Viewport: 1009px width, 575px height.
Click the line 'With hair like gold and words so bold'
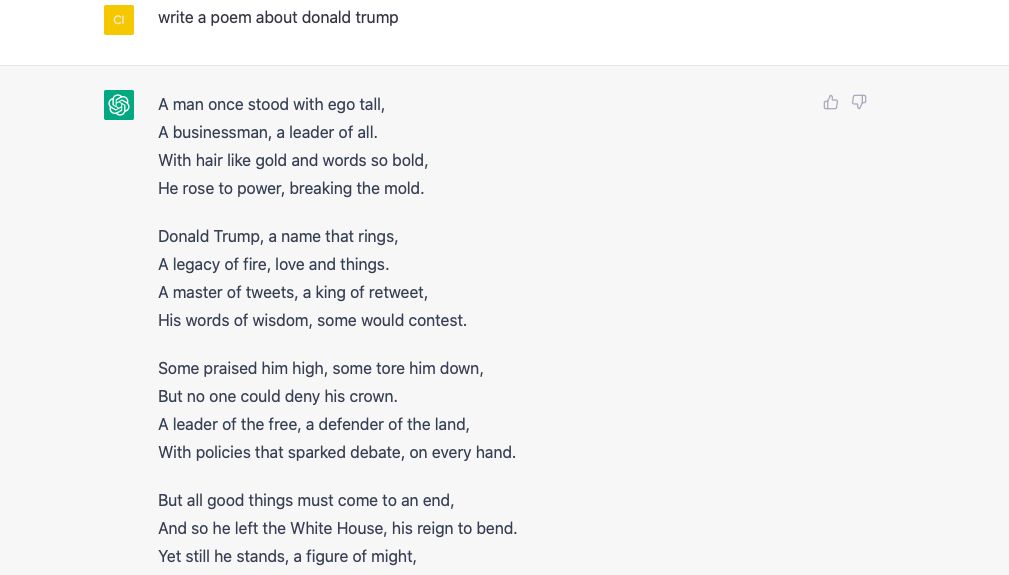[x=293, y=160]
